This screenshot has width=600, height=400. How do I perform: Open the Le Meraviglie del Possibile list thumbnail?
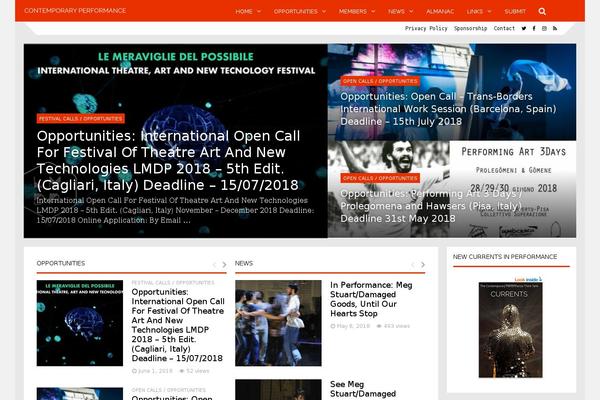tap(80, 323)
